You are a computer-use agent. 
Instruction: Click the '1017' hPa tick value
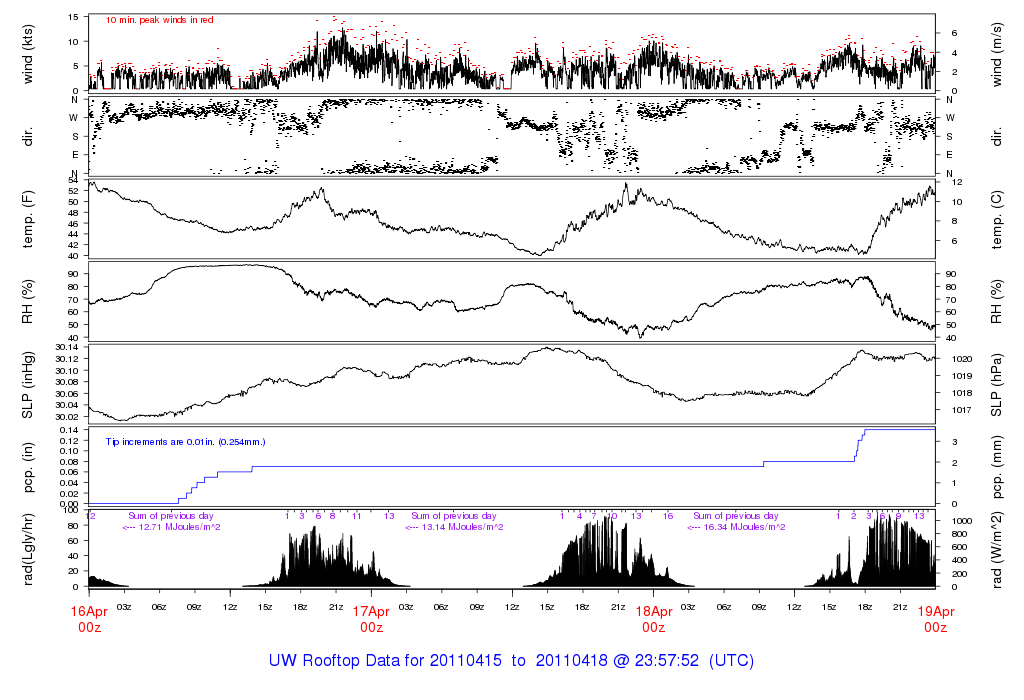pos(962,410)
